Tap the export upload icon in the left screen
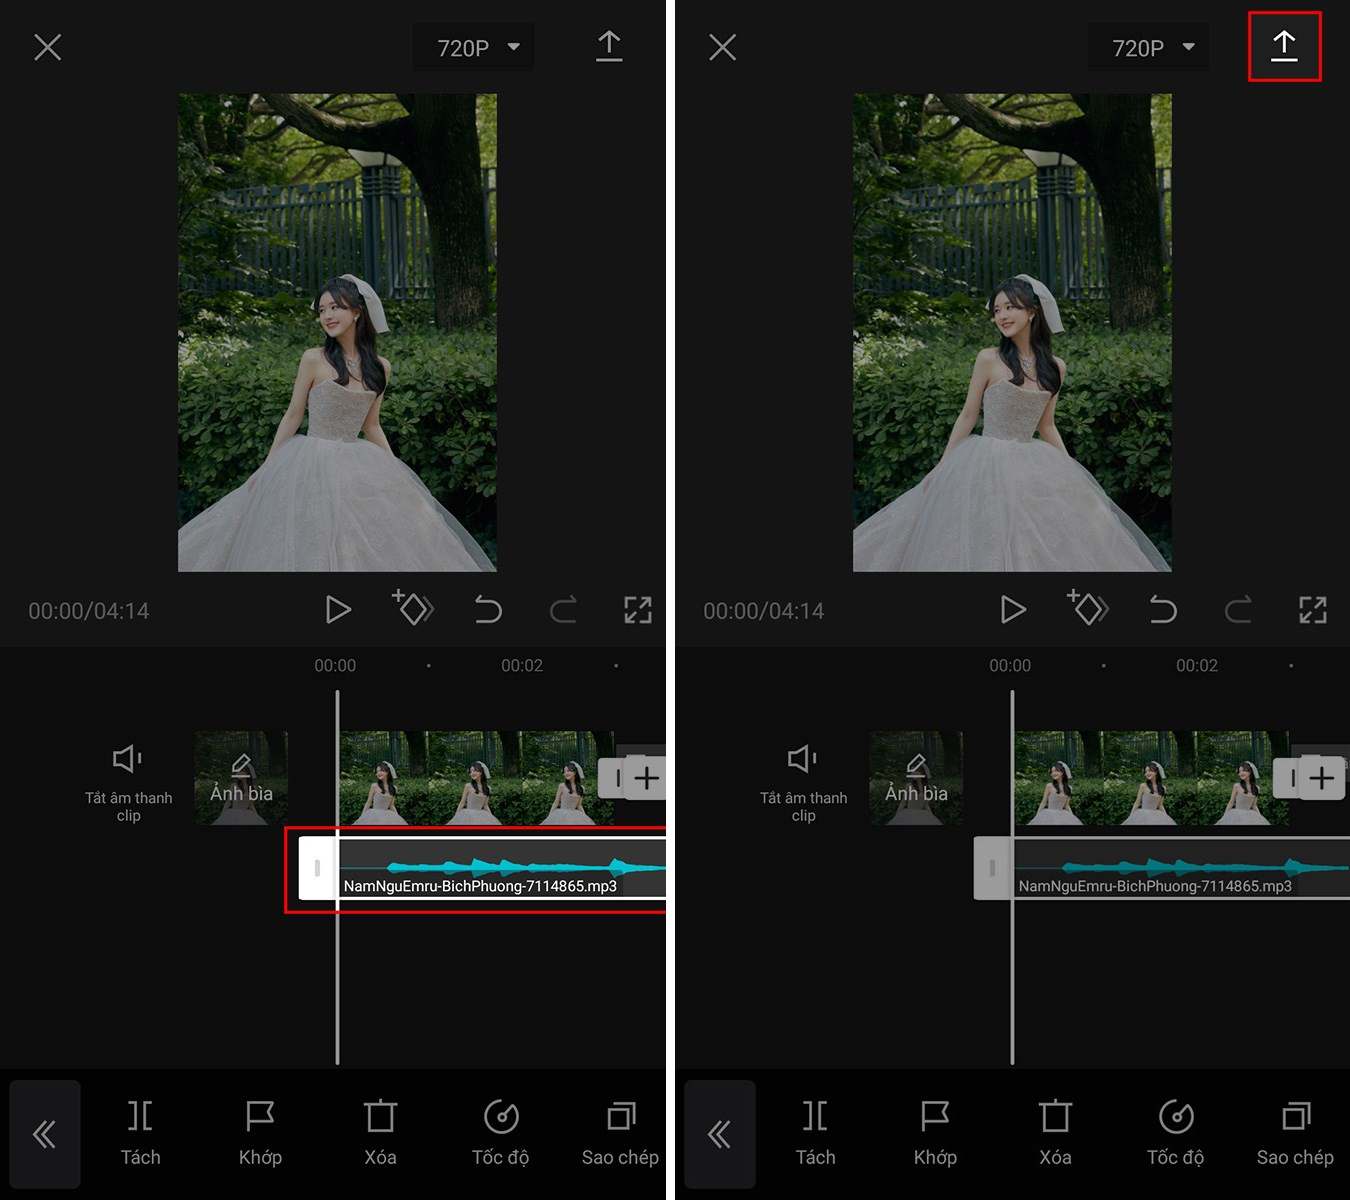 click(x=609, y=46)
